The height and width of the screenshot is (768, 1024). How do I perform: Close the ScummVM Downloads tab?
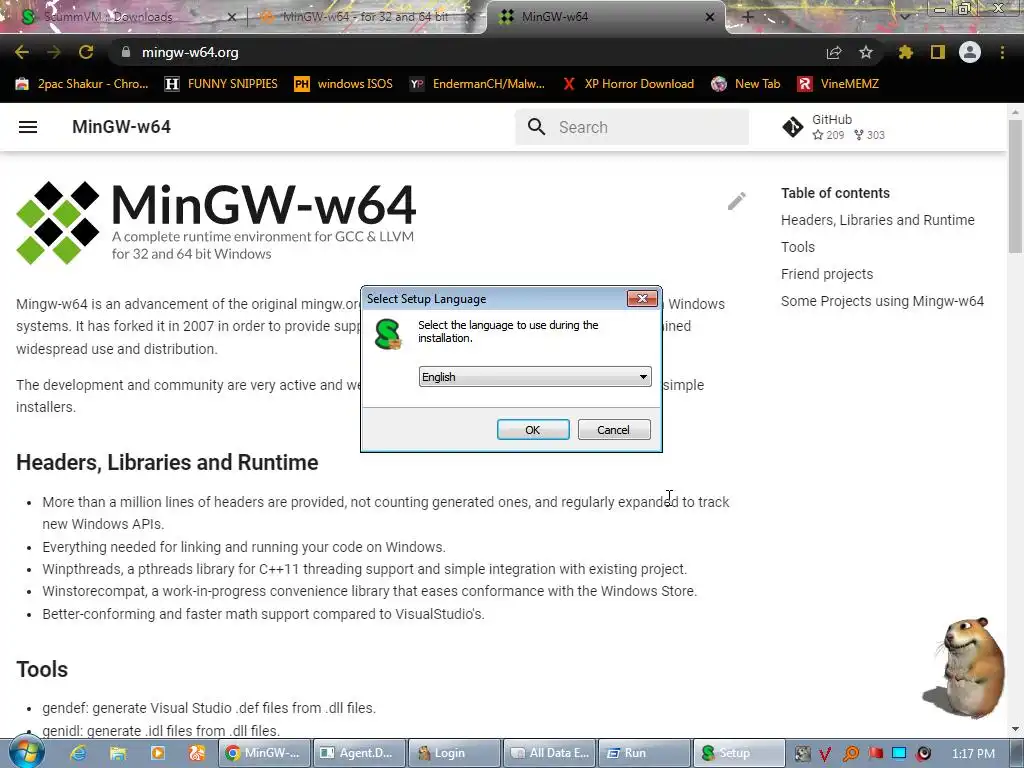(x=231, y=18)
